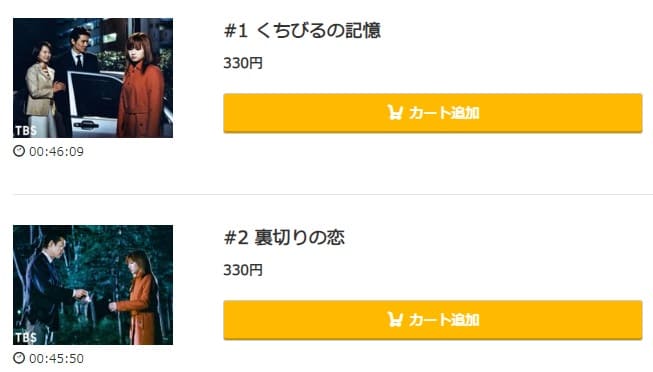
Task: Click the man in the suit in the second thumbnail
Action: point(47,287)
